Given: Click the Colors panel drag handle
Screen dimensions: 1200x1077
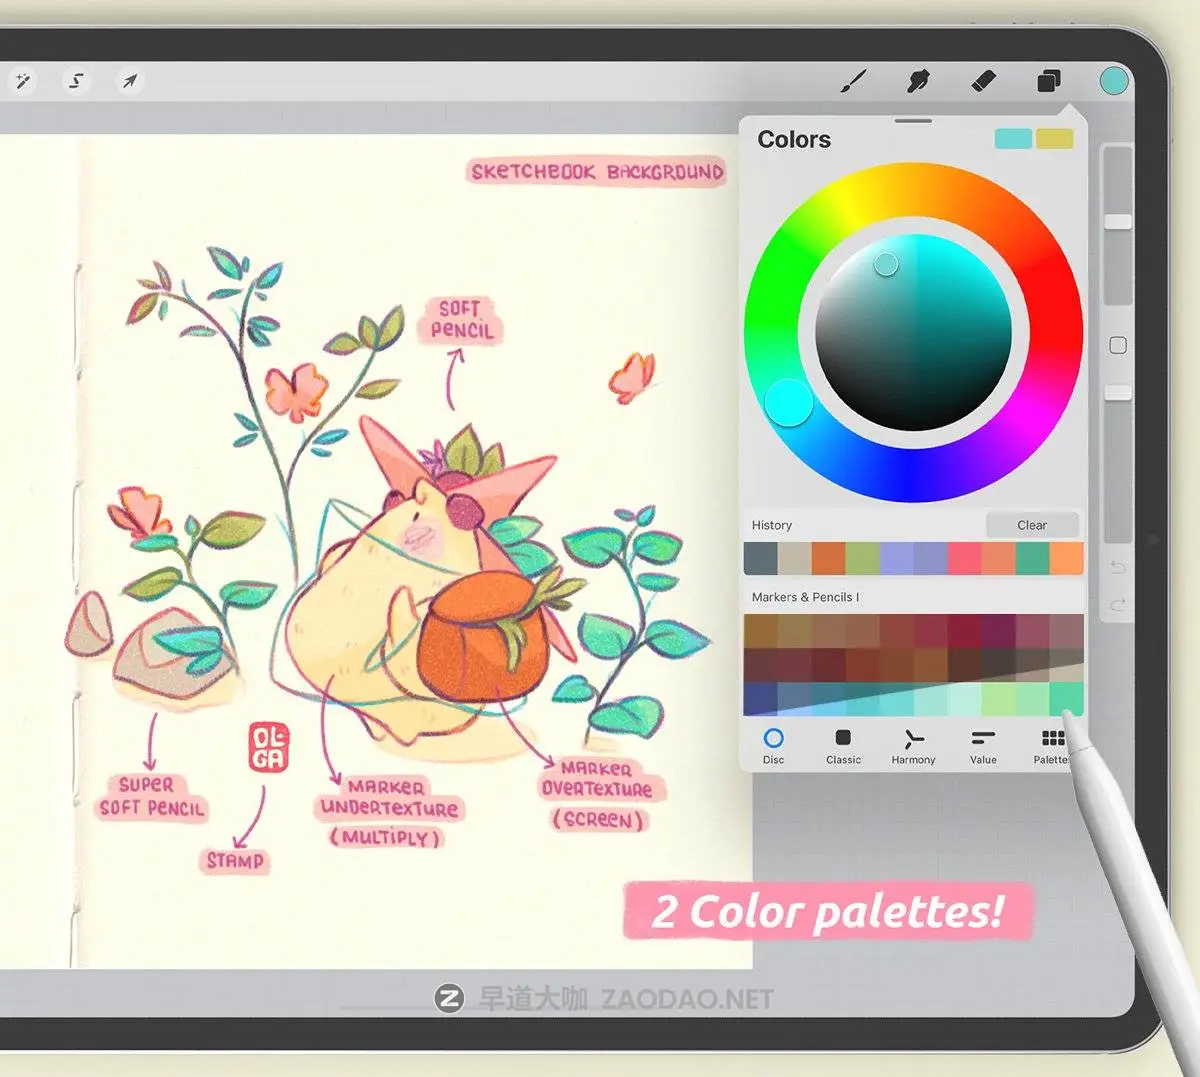Looking at the screenshot, I should click(x=913, y=121).
